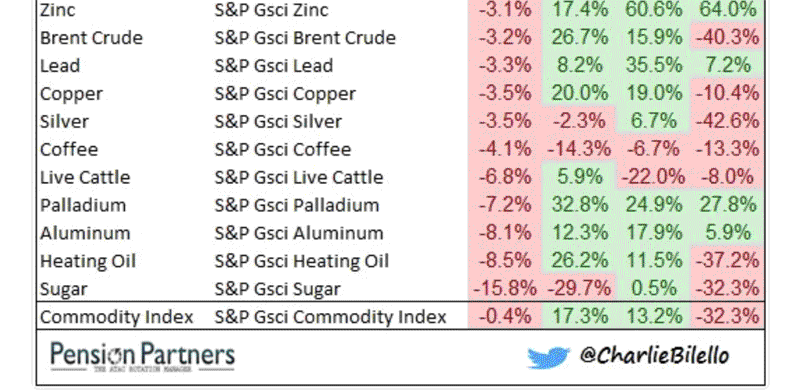The width and height of the screenshot is (800, 391).
Task: Click the Commodity Index row label
Action: 117,317
